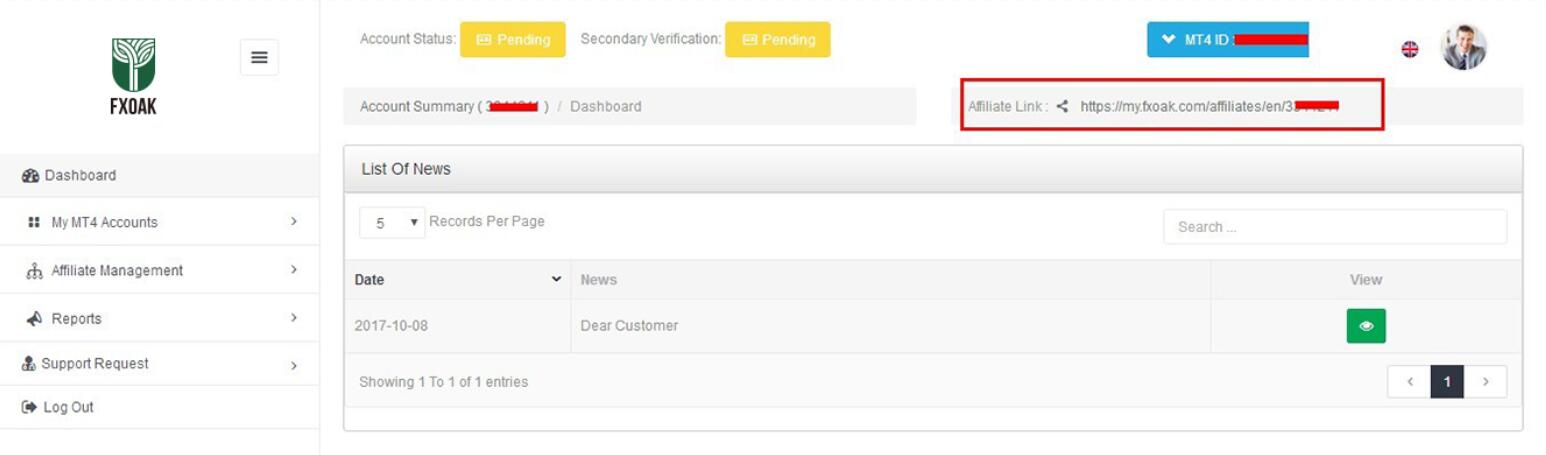
Task: Click Secondary Verification Pending badge
Action: 777,40
